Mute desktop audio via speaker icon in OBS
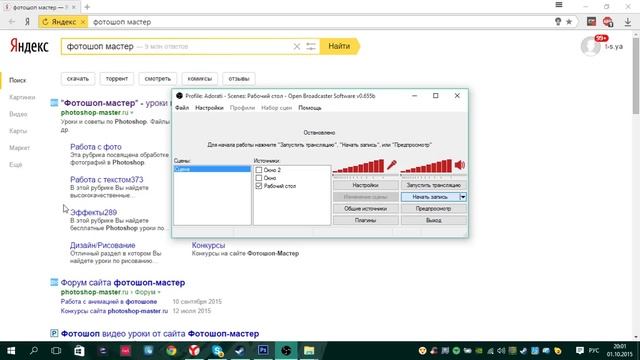Viewport: 640px width, 360px height. pos(460,165)
